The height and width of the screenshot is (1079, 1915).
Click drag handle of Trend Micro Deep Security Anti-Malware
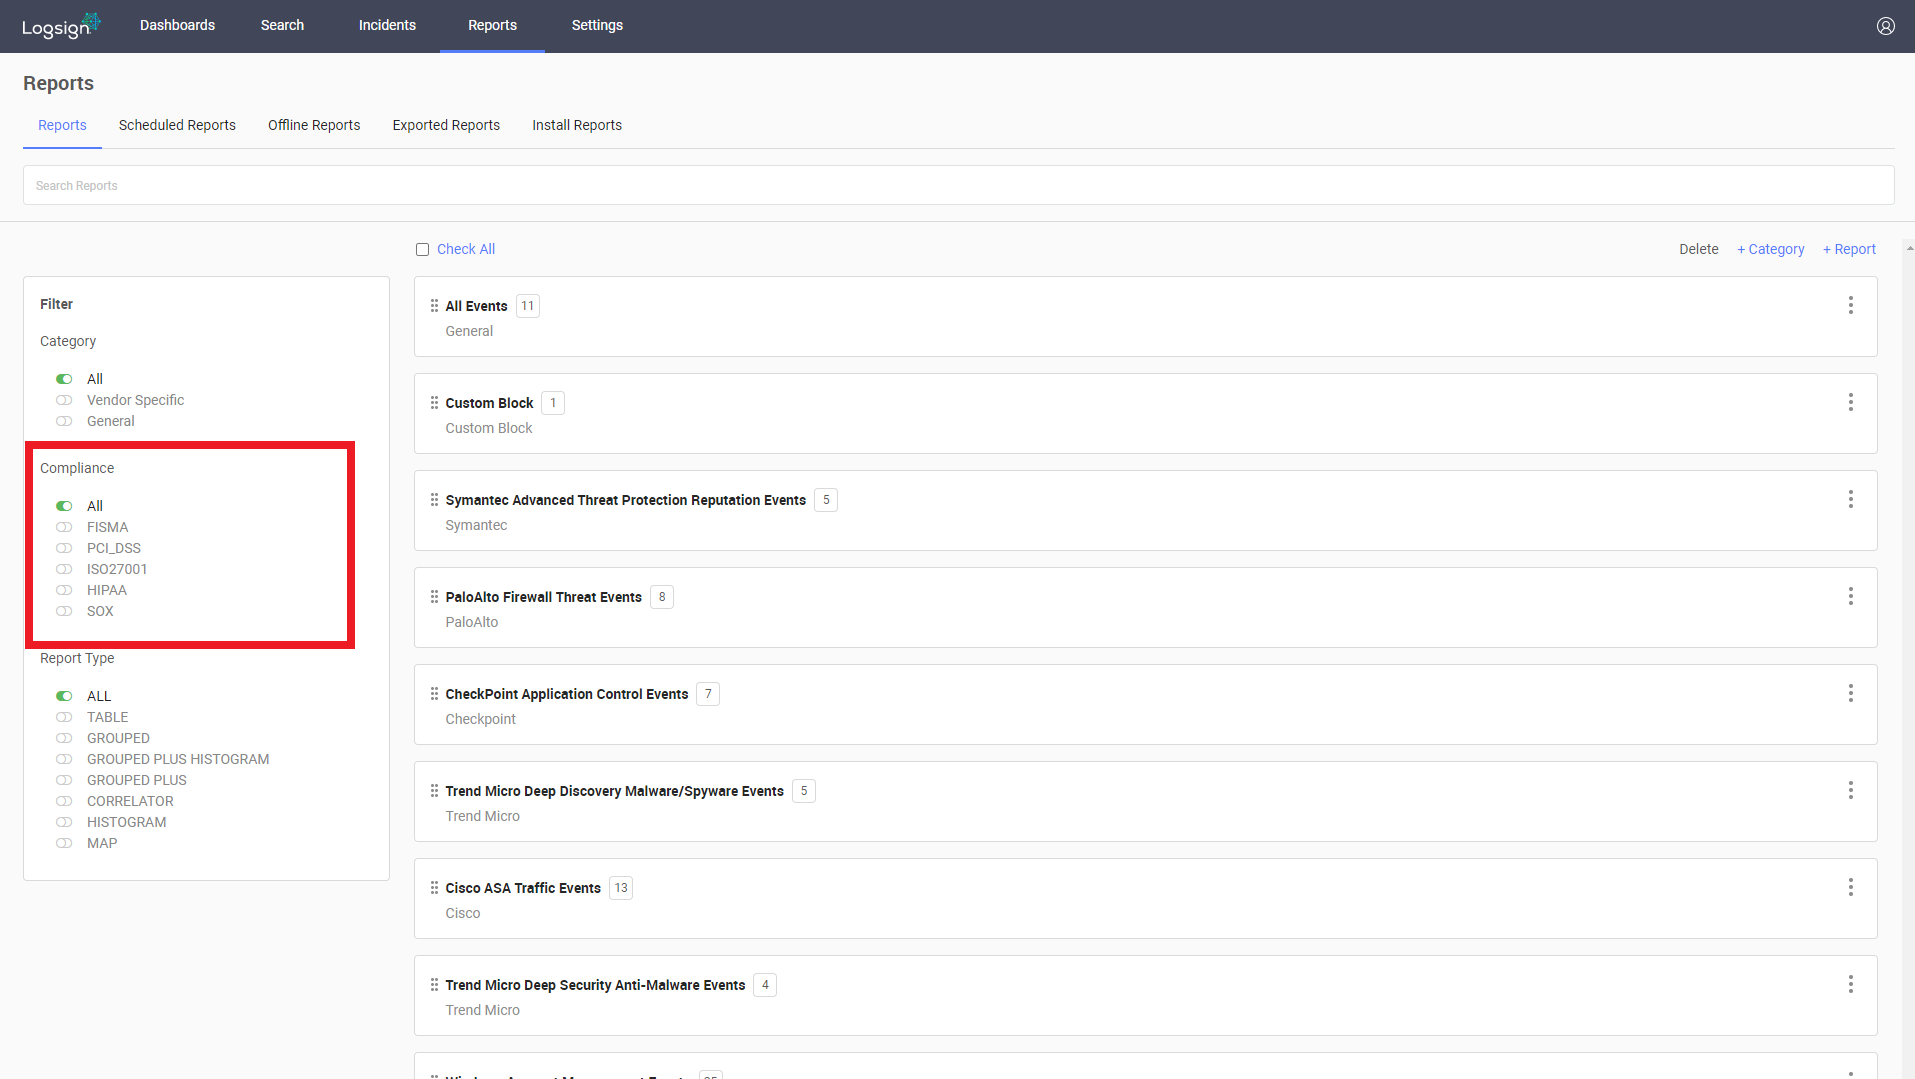tap(434, 985)
